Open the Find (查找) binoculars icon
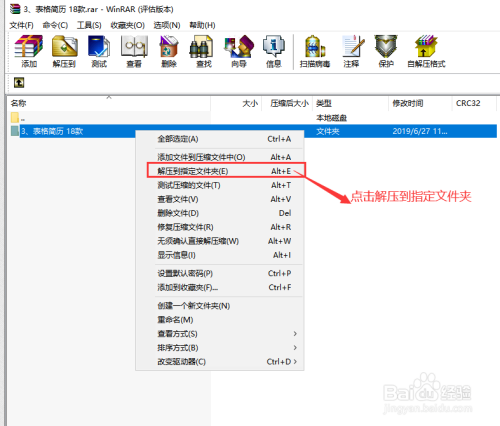 [204, 52]
